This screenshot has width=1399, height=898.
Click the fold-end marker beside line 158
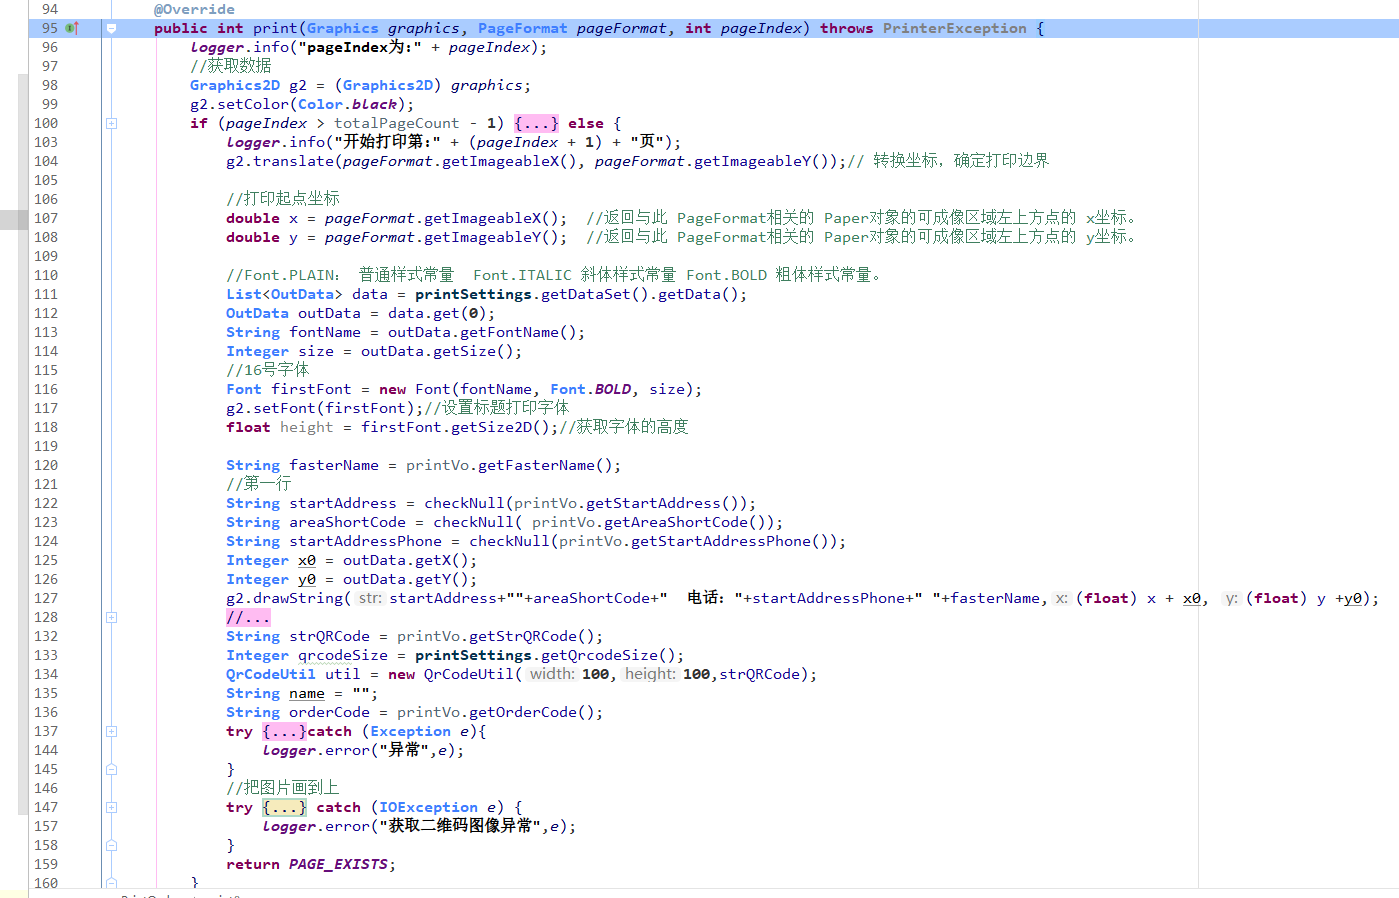click(x=111, y=845)
